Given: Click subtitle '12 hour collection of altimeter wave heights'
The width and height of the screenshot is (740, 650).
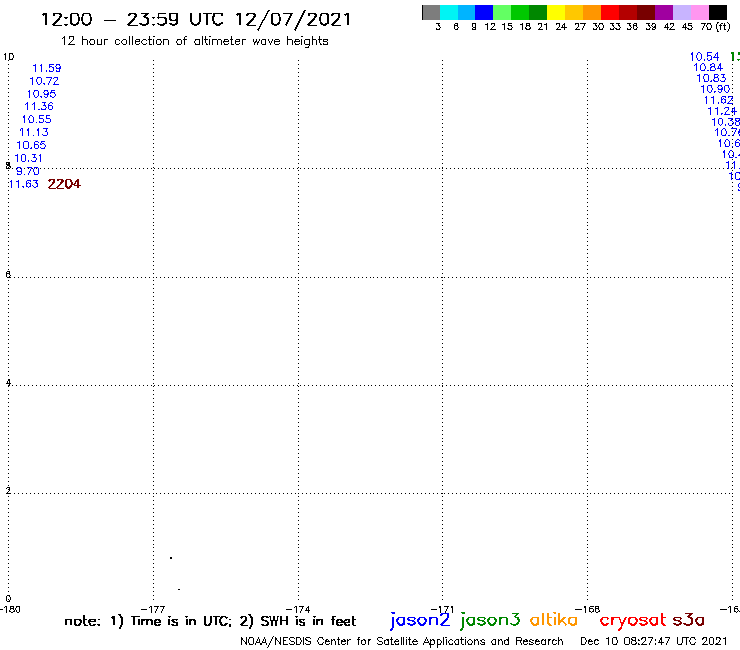Looking at the screenshot, I should (194, 41).
